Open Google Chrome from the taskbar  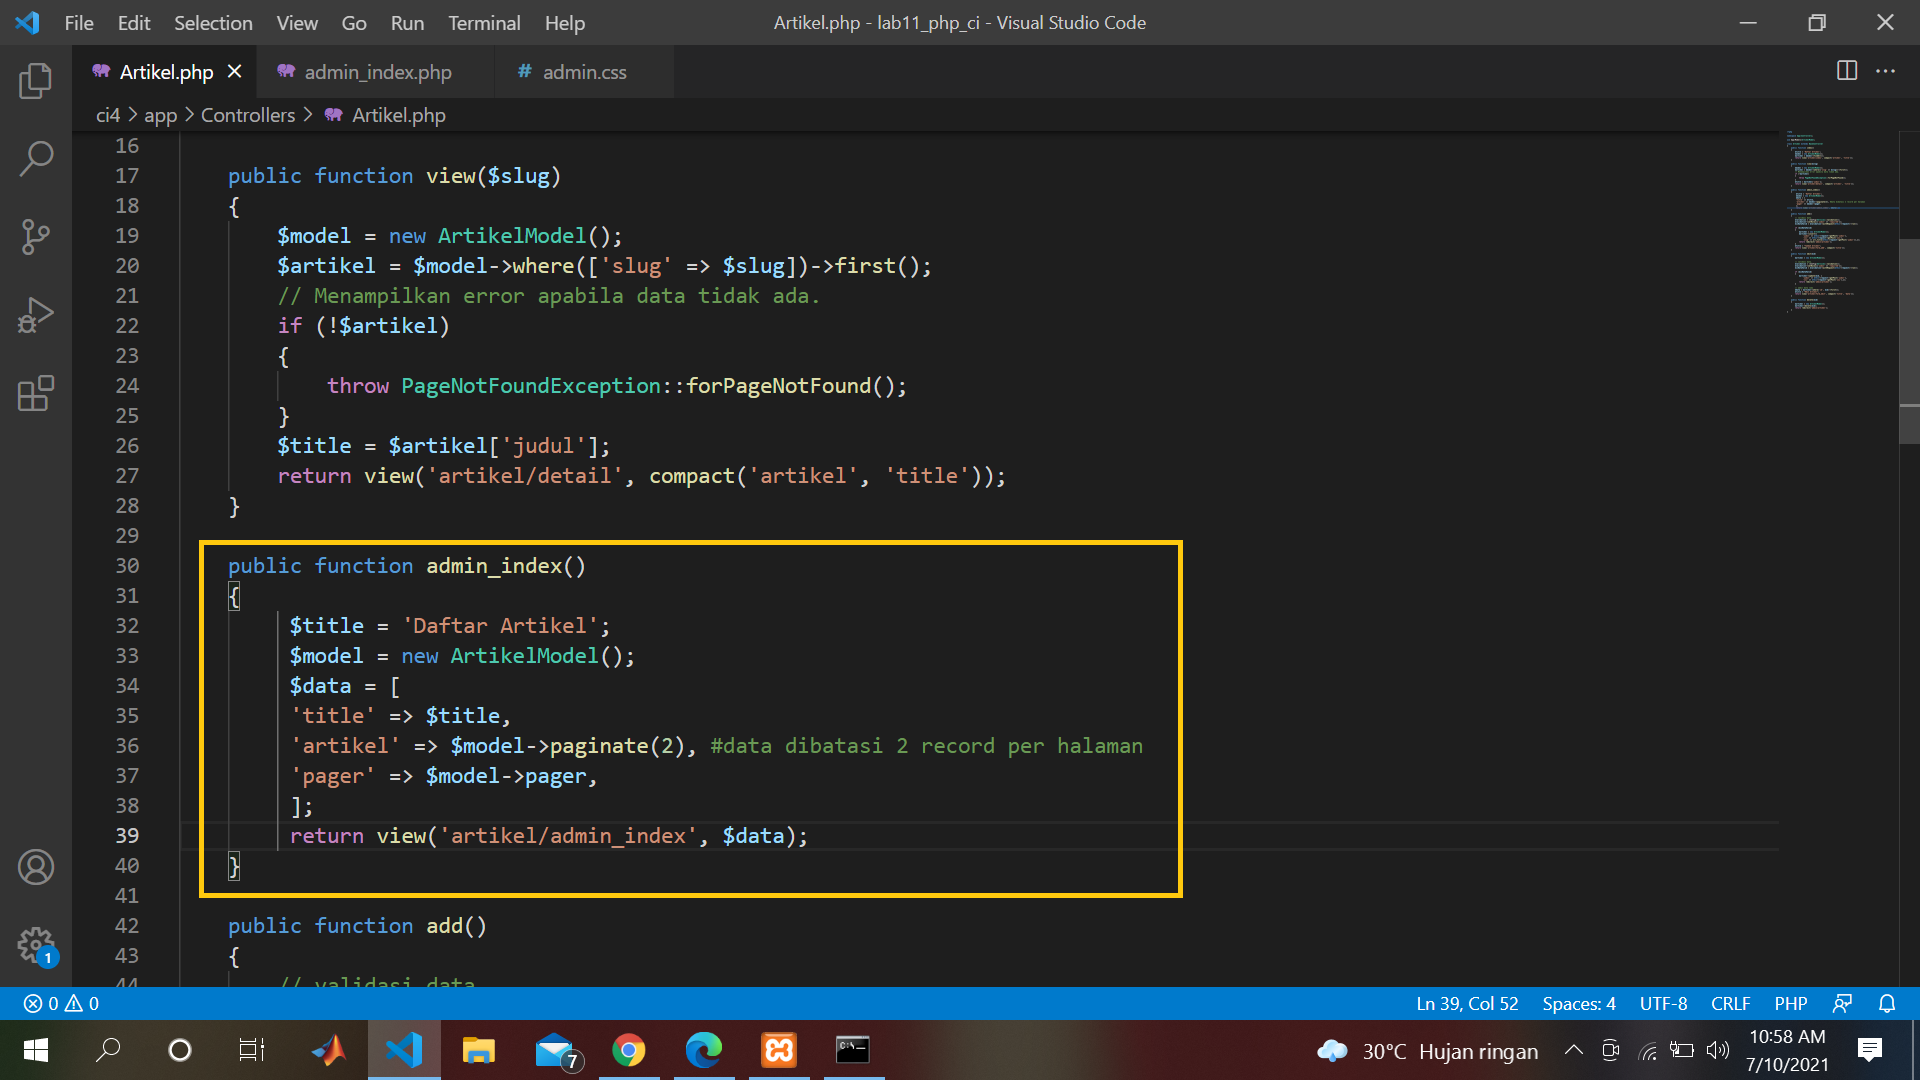630,1050
